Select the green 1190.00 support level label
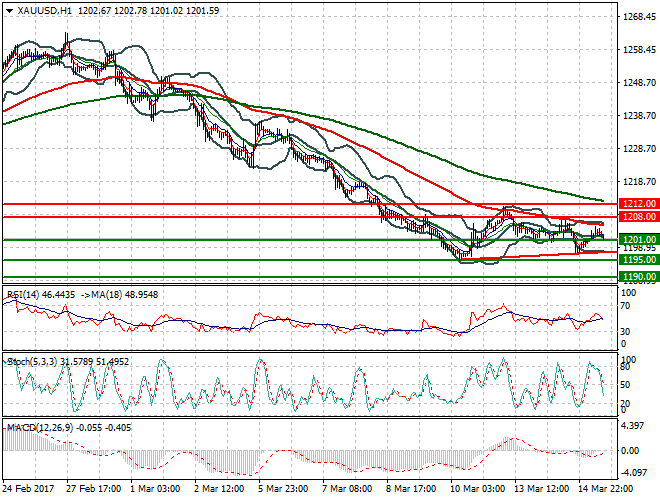The height and width of the screenshot is (500, 660). (635, 277)
